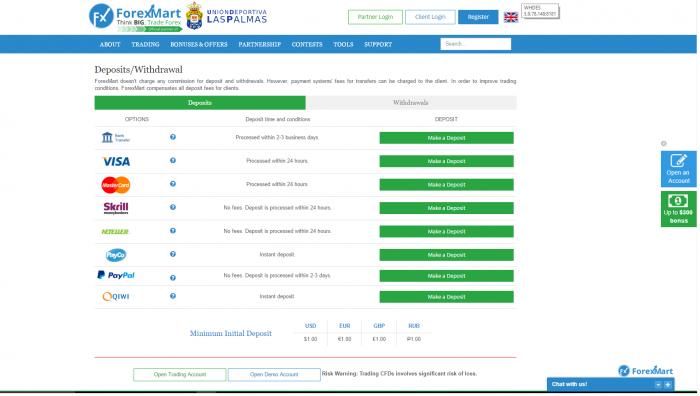Click the QIWI payment logo

116,296
